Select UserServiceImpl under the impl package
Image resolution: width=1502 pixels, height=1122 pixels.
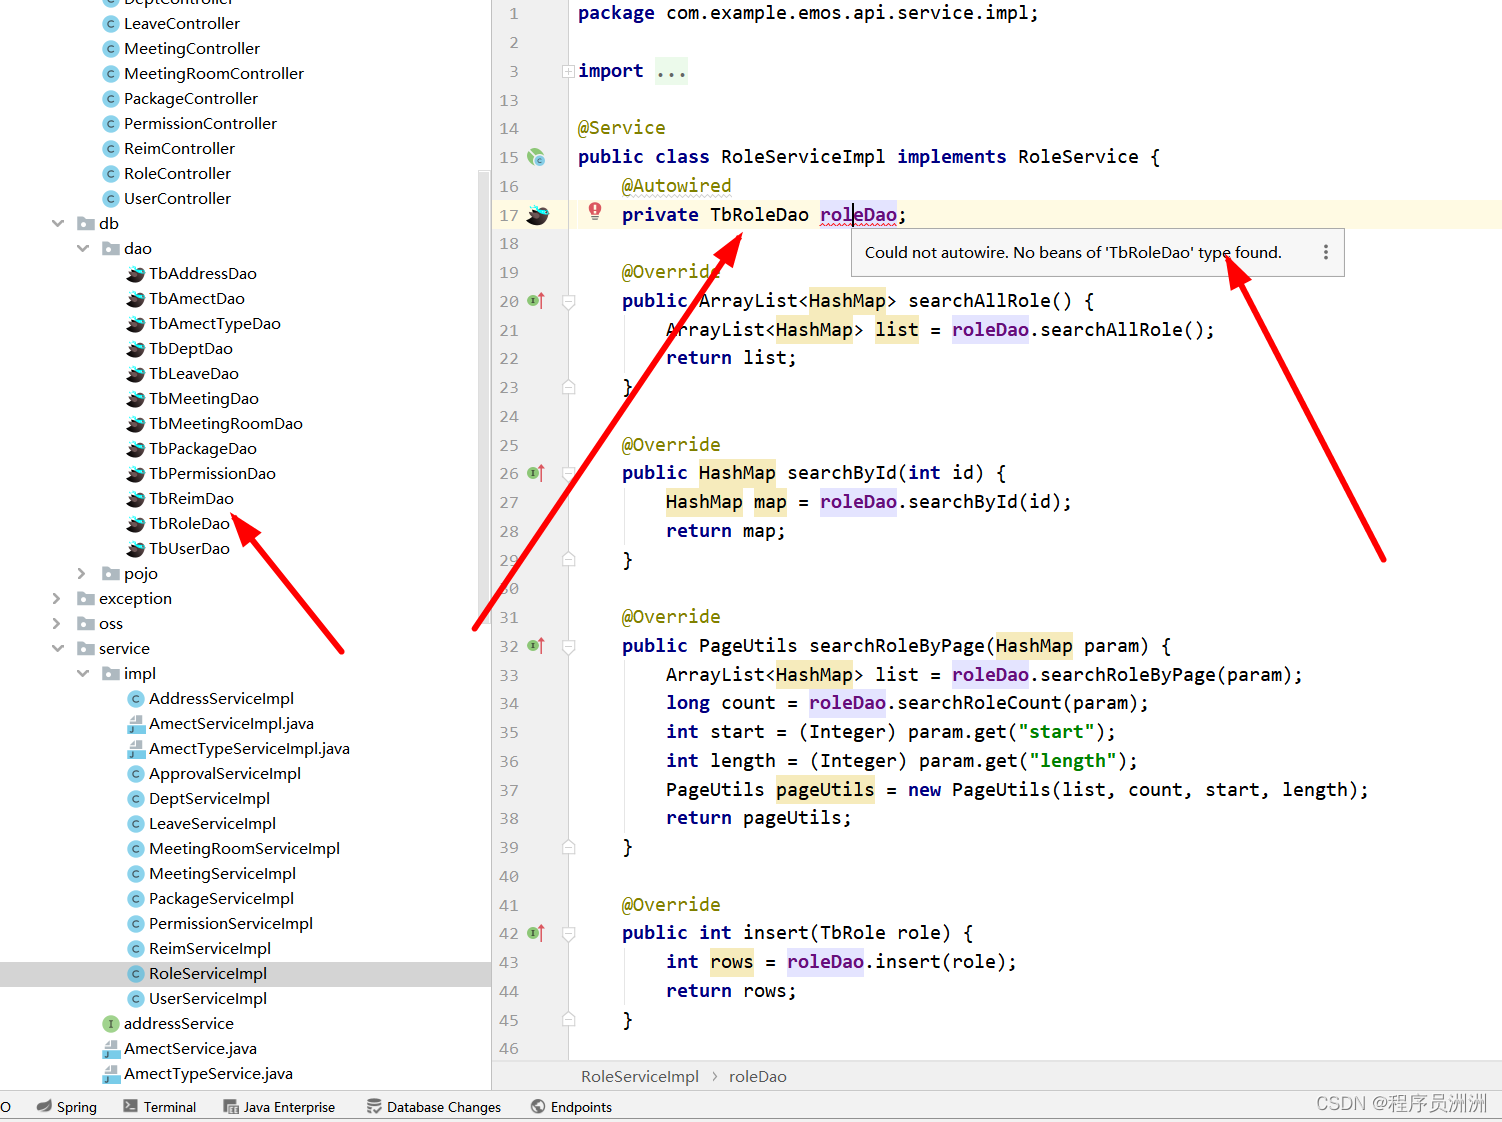click(207, 998)
